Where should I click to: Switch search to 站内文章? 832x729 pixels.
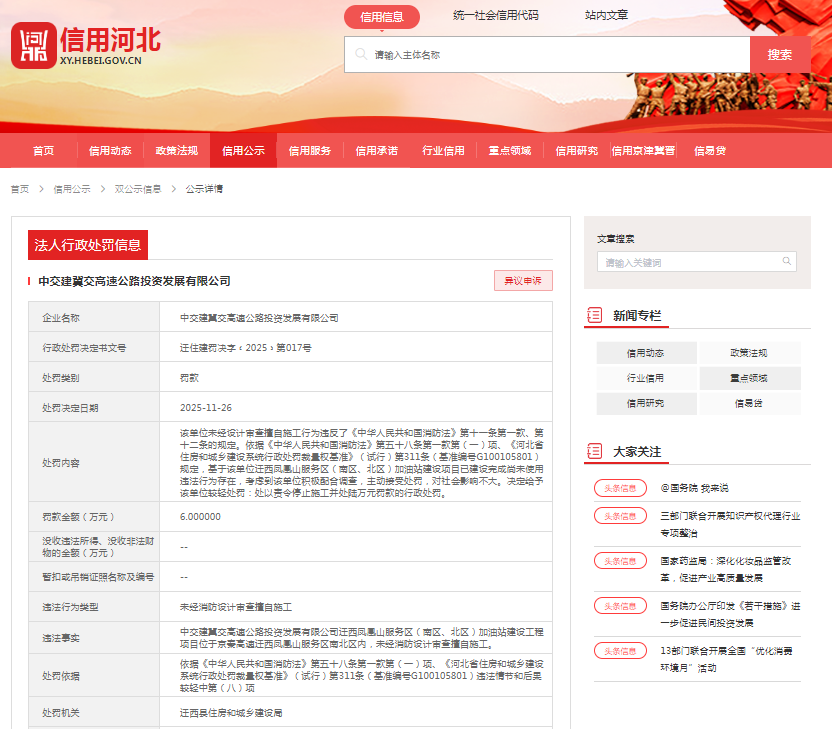point(606,16)
